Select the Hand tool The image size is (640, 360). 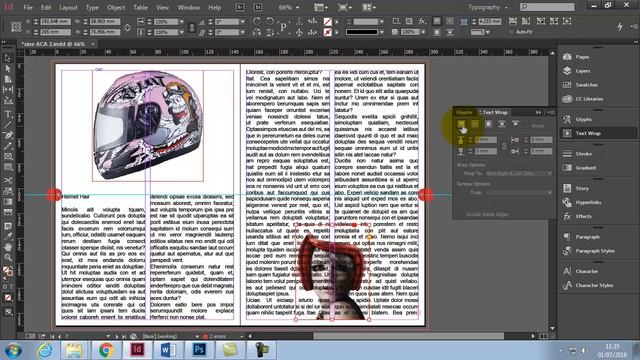tap(8, 247)
